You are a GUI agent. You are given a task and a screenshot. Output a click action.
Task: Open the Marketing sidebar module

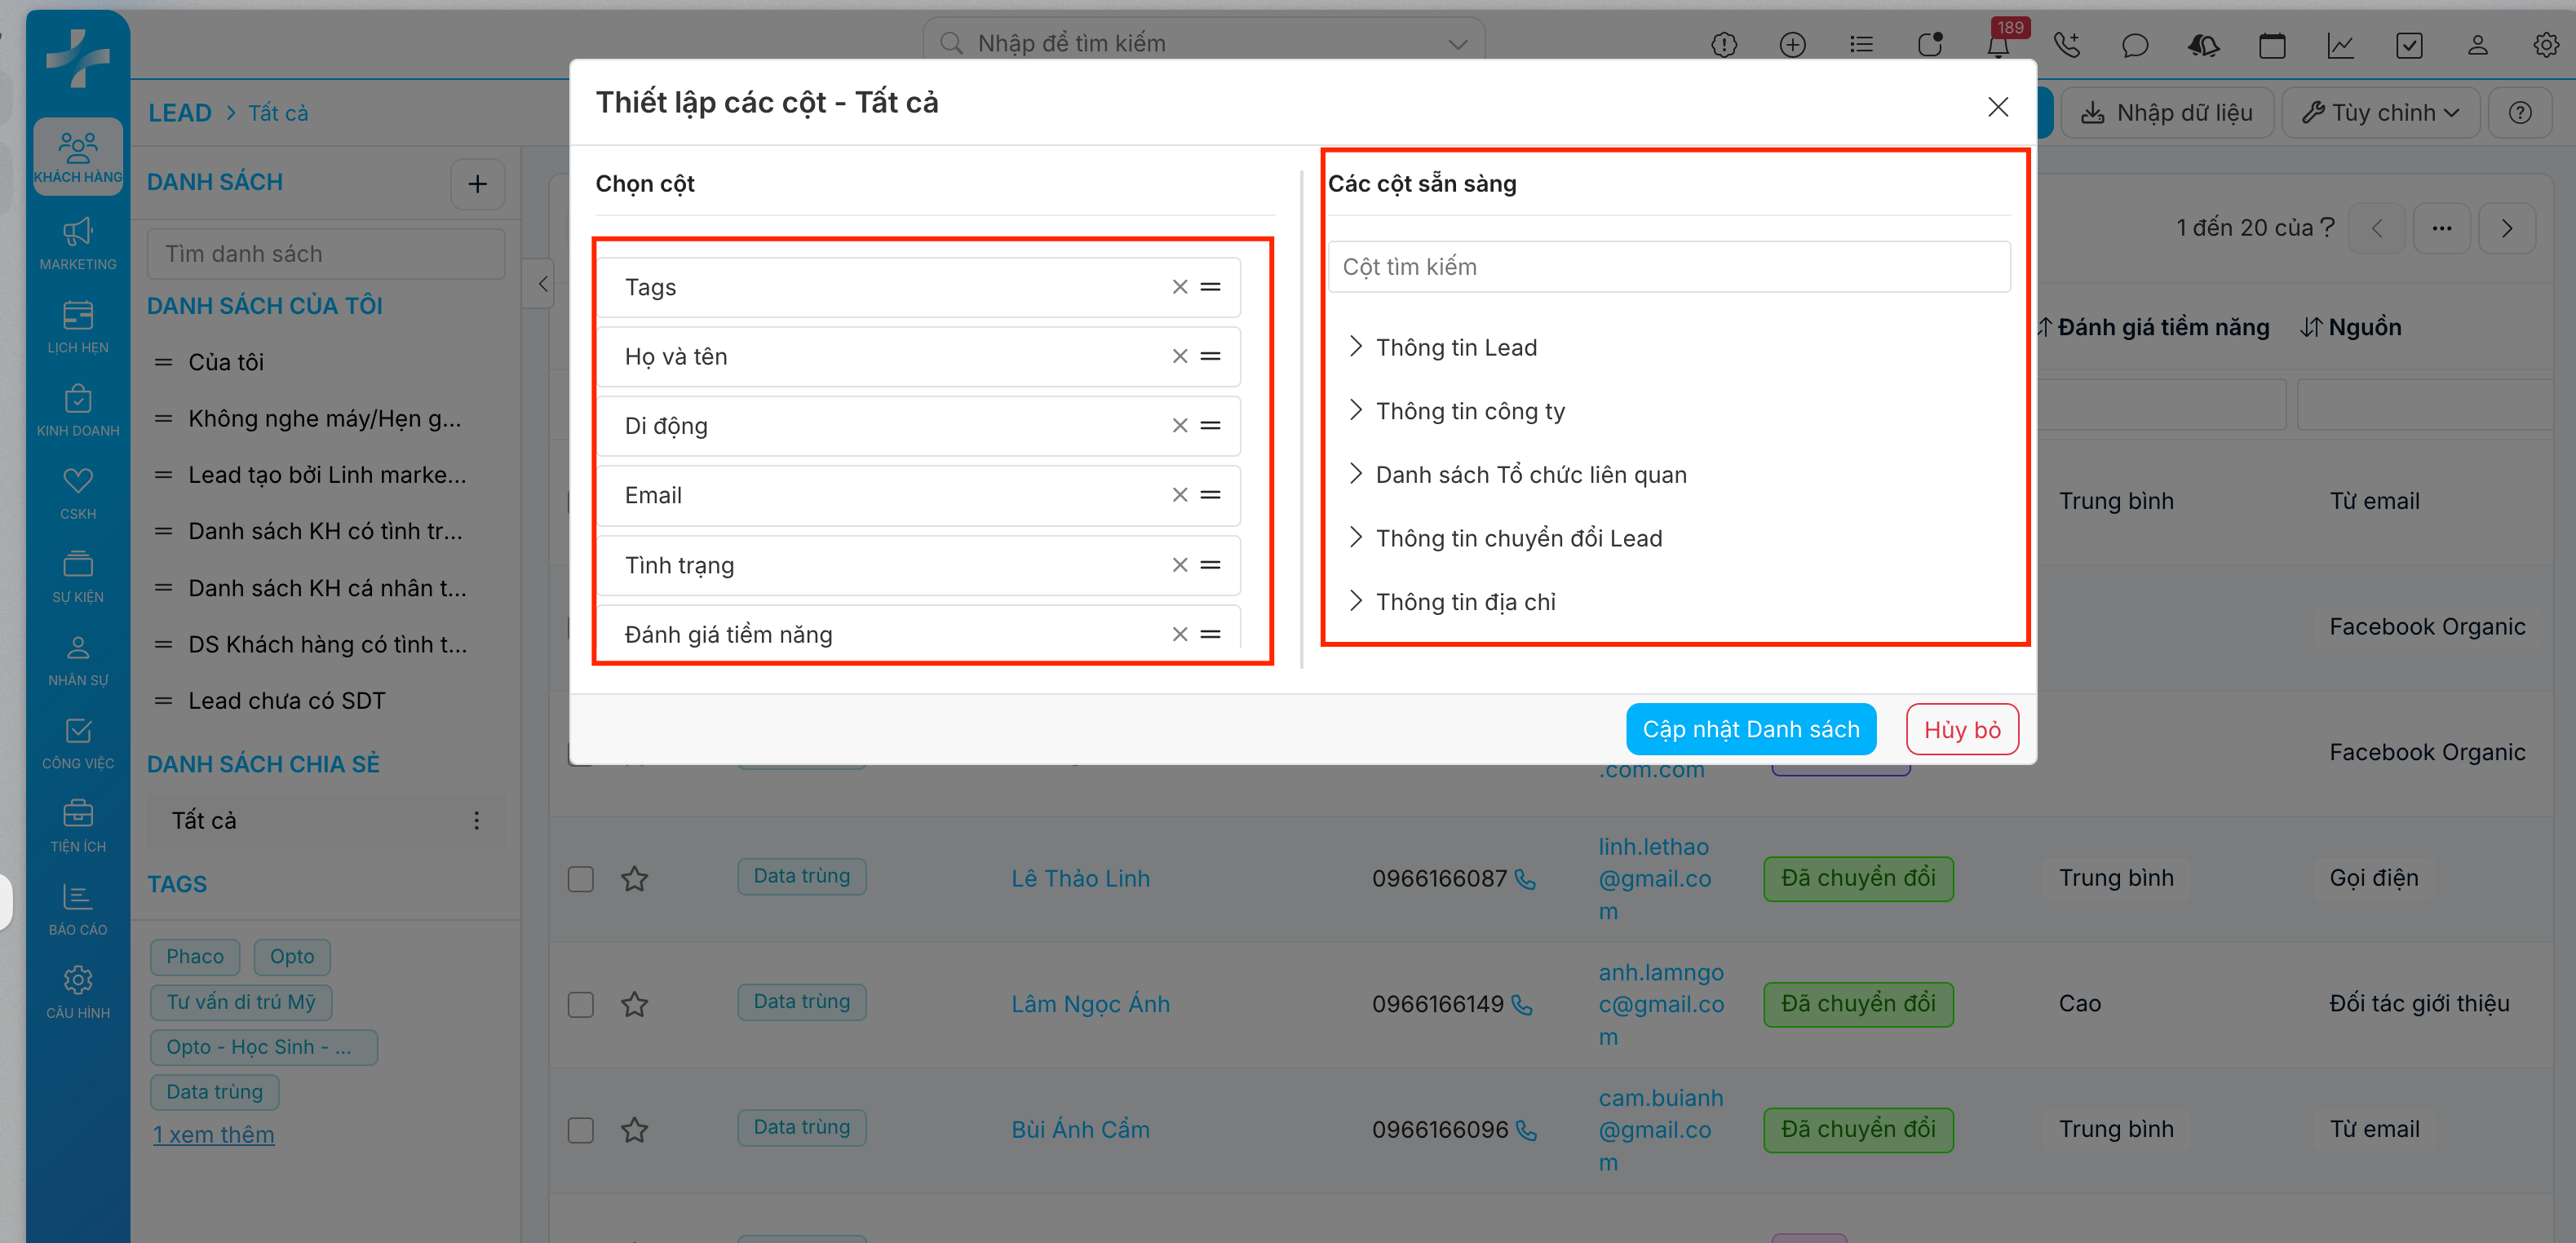coord(78,243)
